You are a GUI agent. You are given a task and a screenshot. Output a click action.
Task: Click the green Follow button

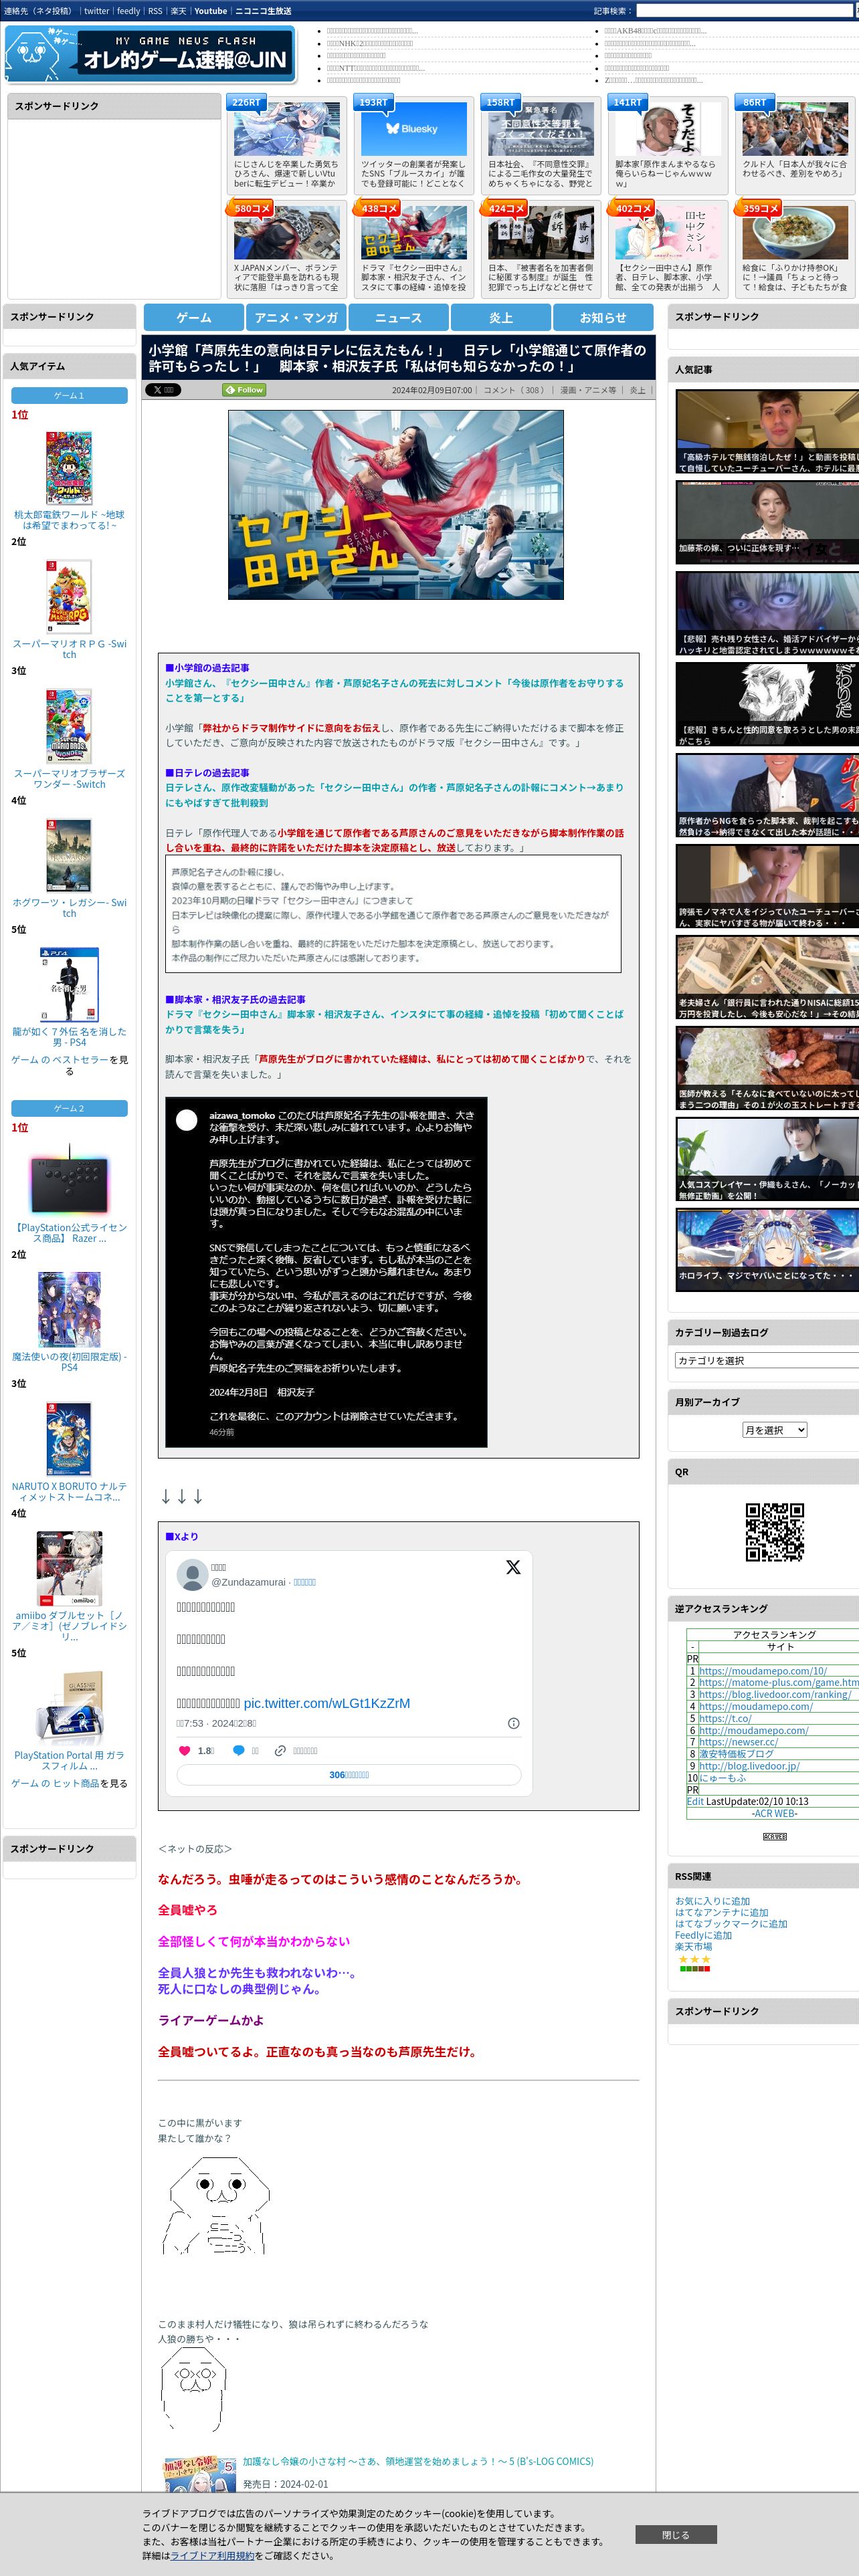click(244, 390)
